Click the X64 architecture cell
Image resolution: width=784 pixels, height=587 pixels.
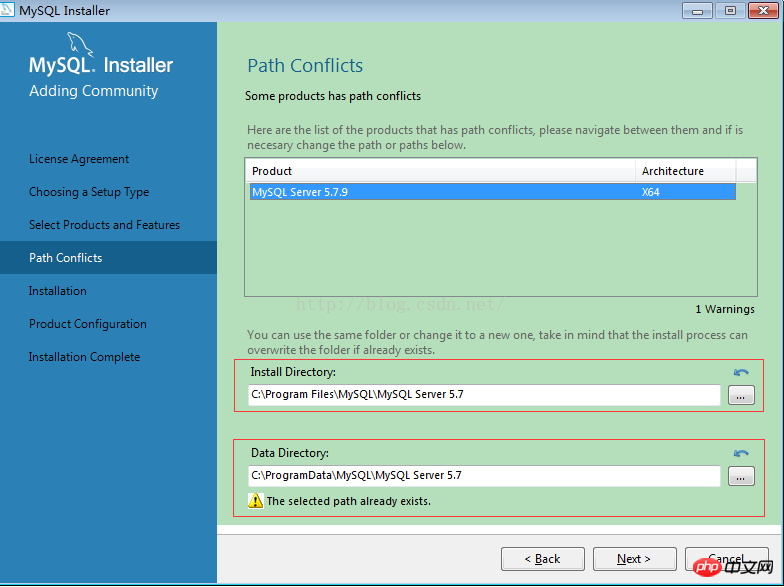tap(650, 192)
